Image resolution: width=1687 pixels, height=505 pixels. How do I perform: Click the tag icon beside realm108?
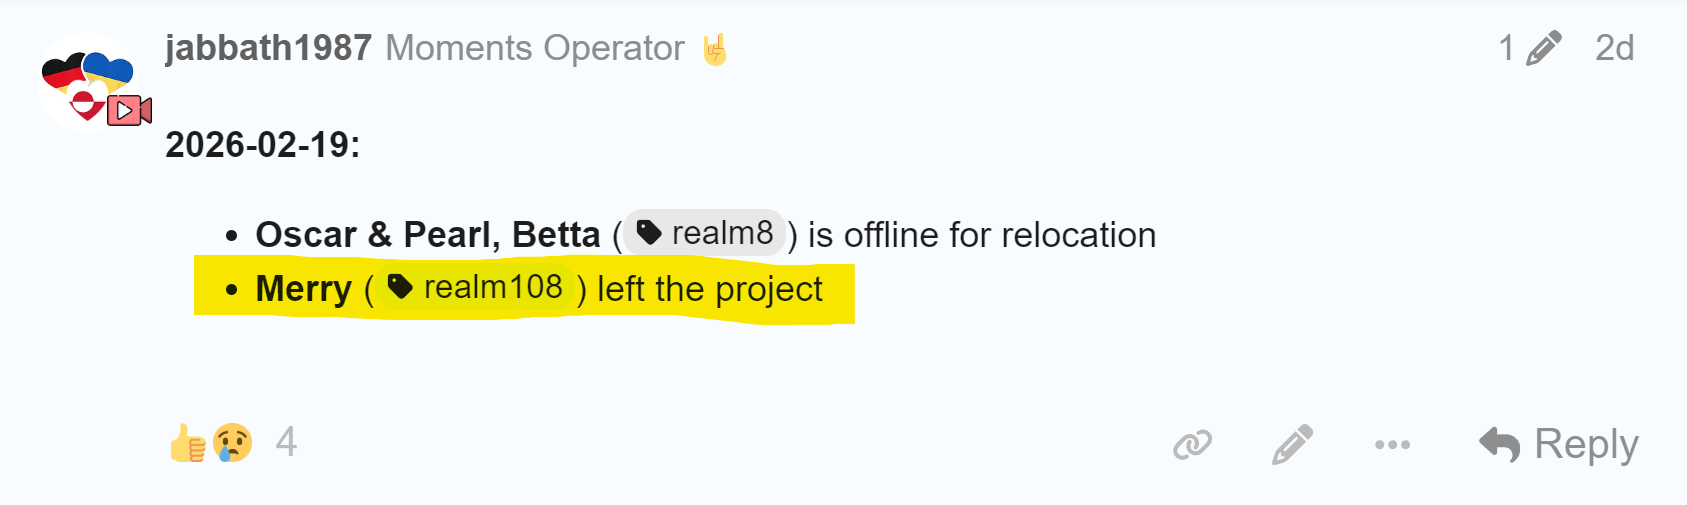pos(400,287)
